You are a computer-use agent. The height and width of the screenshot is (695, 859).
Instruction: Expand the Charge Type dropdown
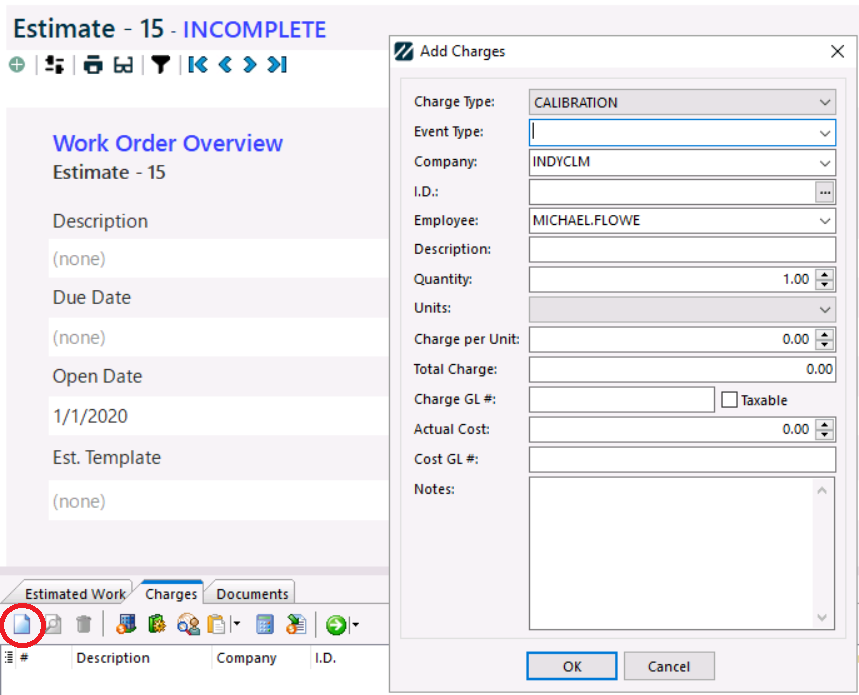click(x=824, y=102)
